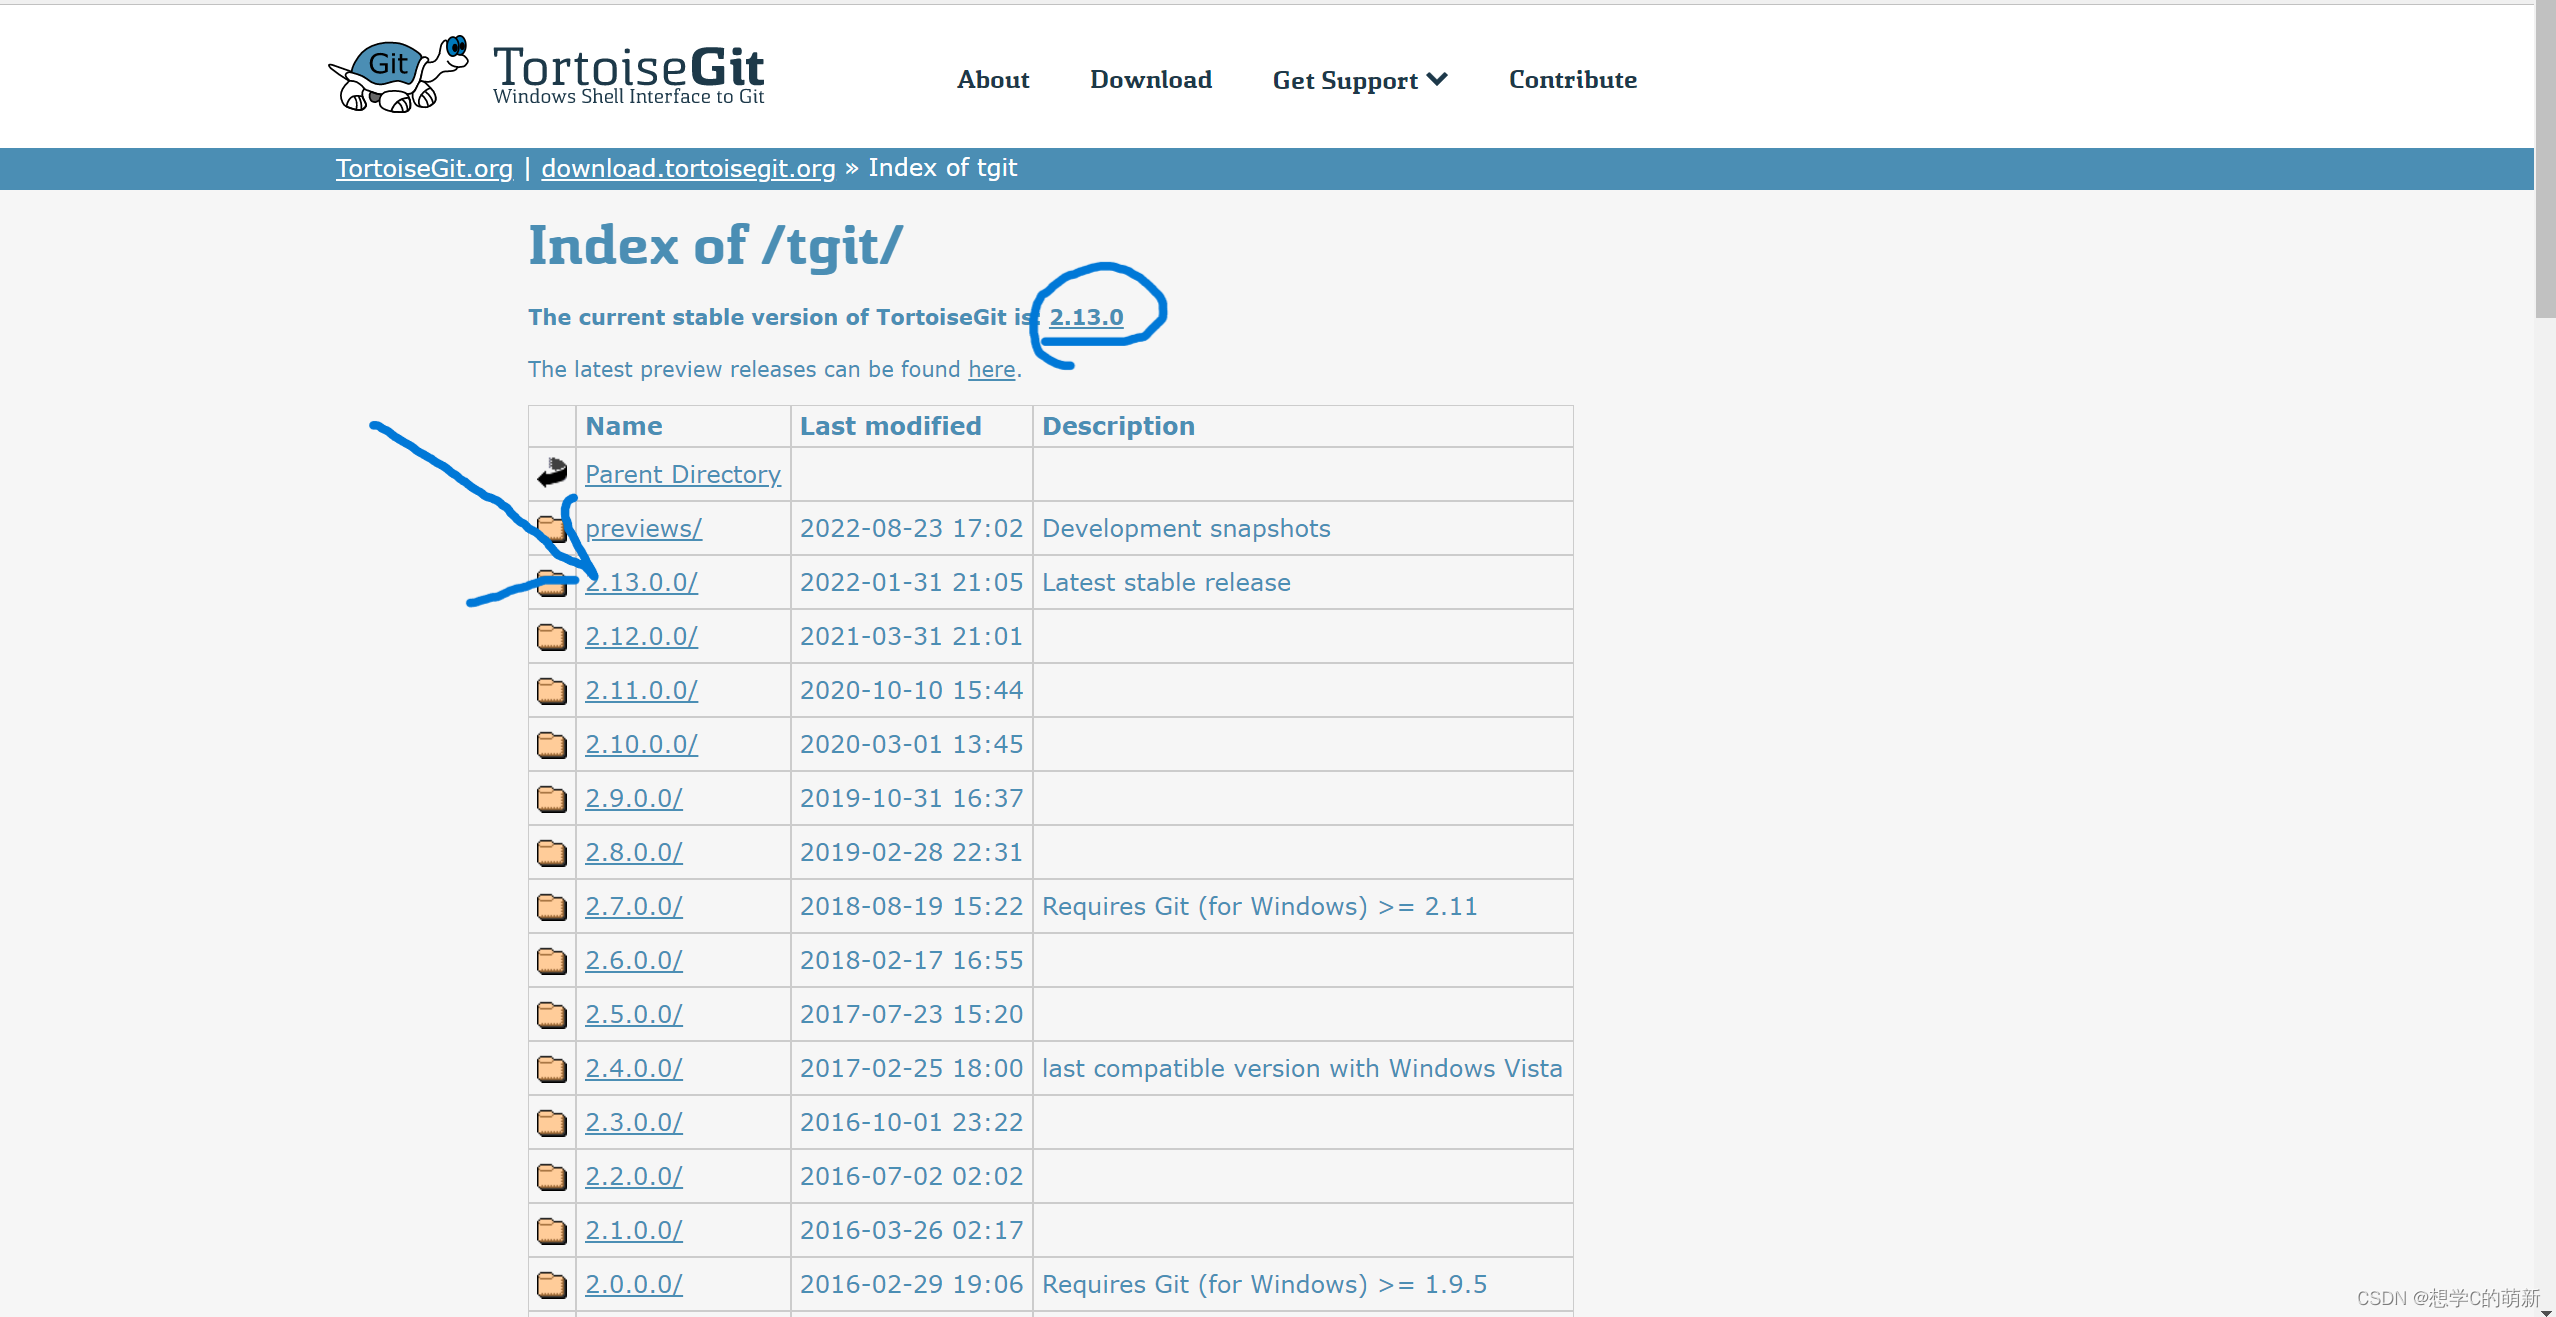This screenshot has width=2556, height=1317.
Task: Click the 'here' preview releases link
Action: click(x=991, y=369)
